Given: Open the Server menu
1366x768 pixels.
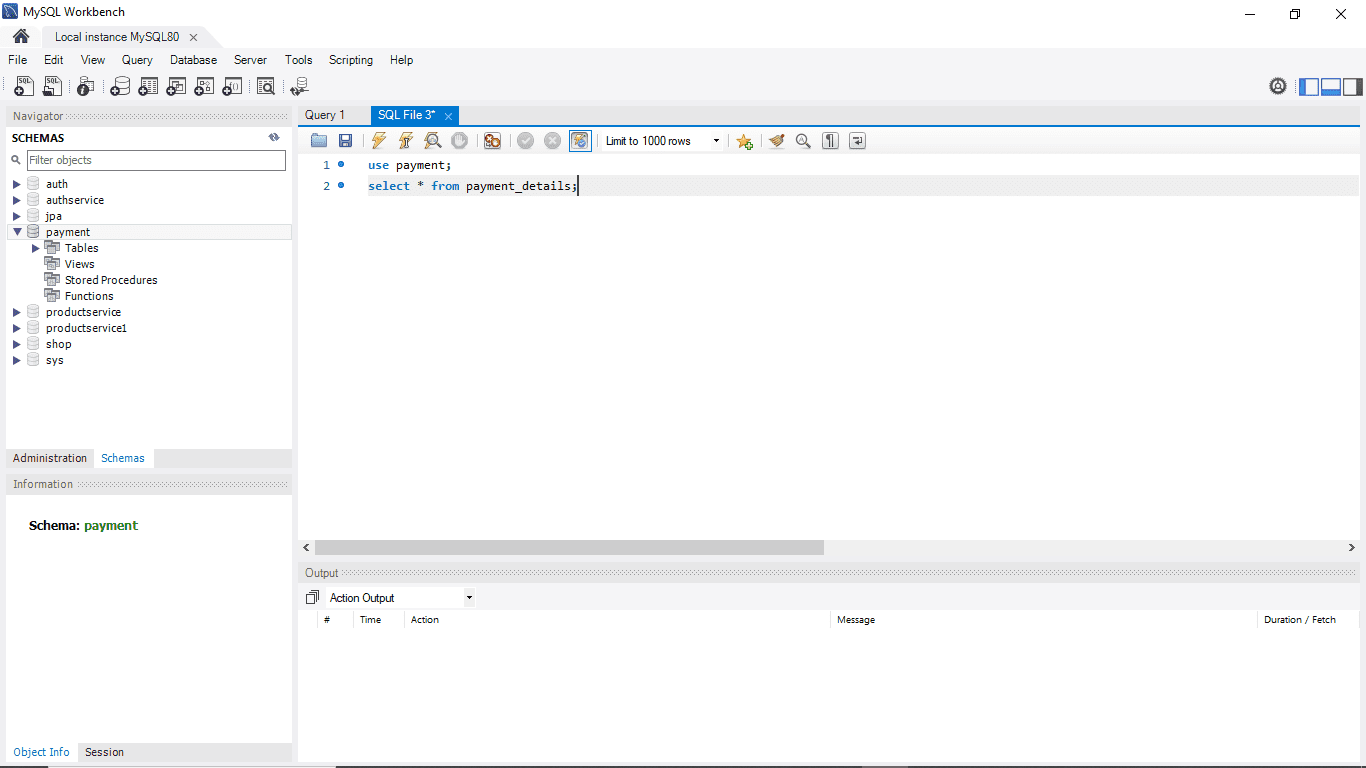Looking at the screenshot, I should point(250,60).
